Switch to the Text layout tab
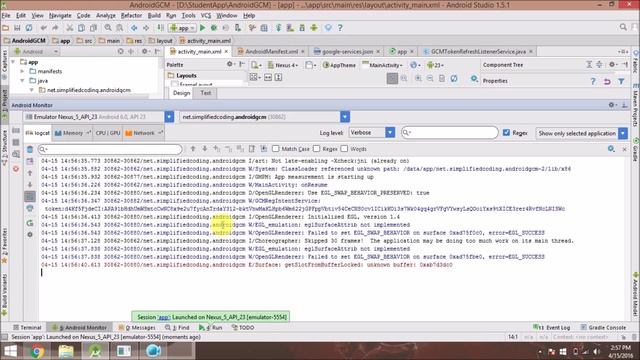This screenshot has width=640, height=360. [x=206, y=93]
